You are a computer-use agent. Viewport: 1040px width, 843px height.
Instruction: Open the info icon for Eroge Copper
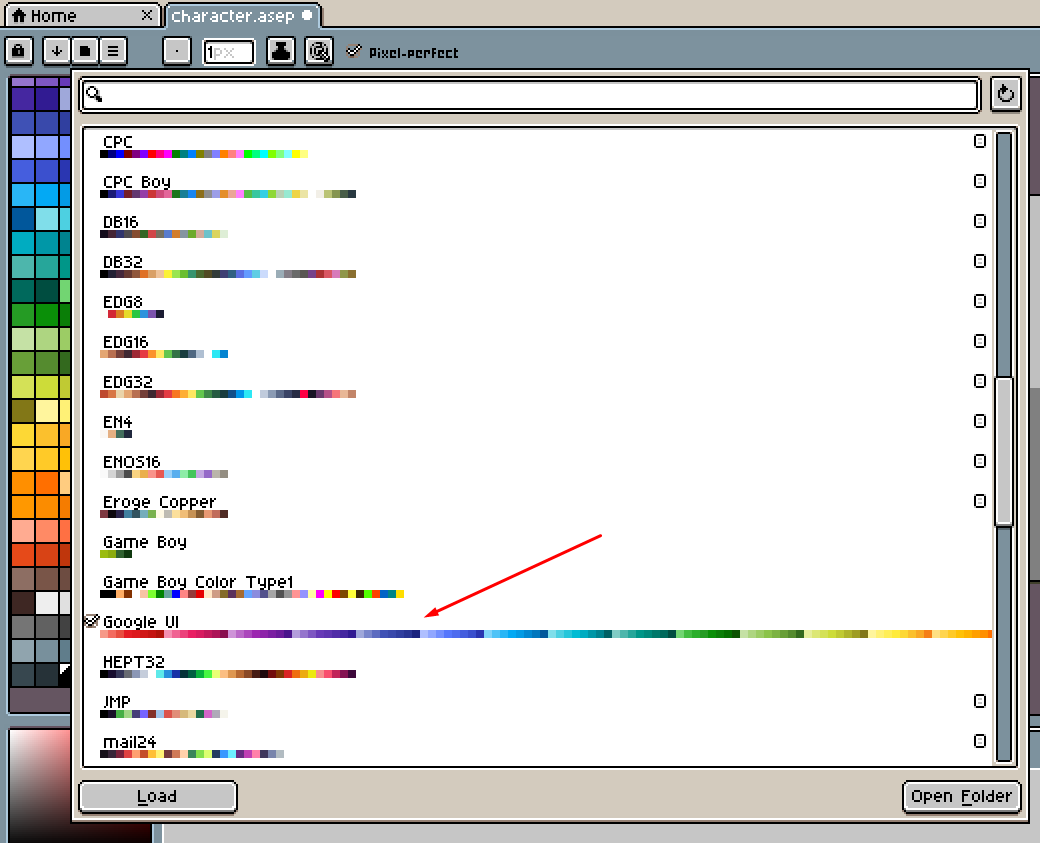(x=980, y=501)
